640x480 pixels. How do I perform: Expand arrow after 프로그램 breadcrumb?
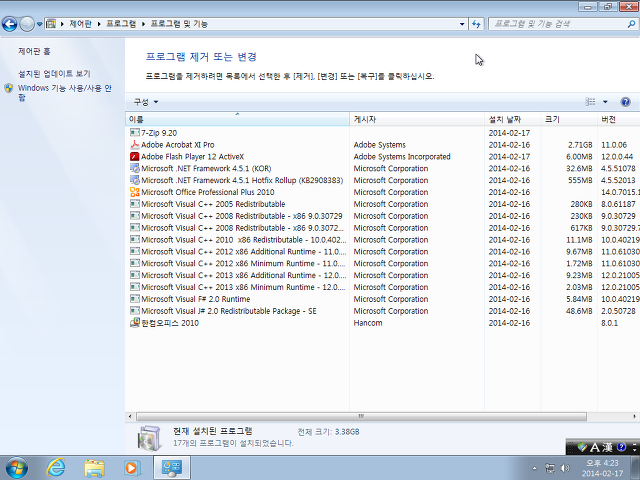pos(144,24)
